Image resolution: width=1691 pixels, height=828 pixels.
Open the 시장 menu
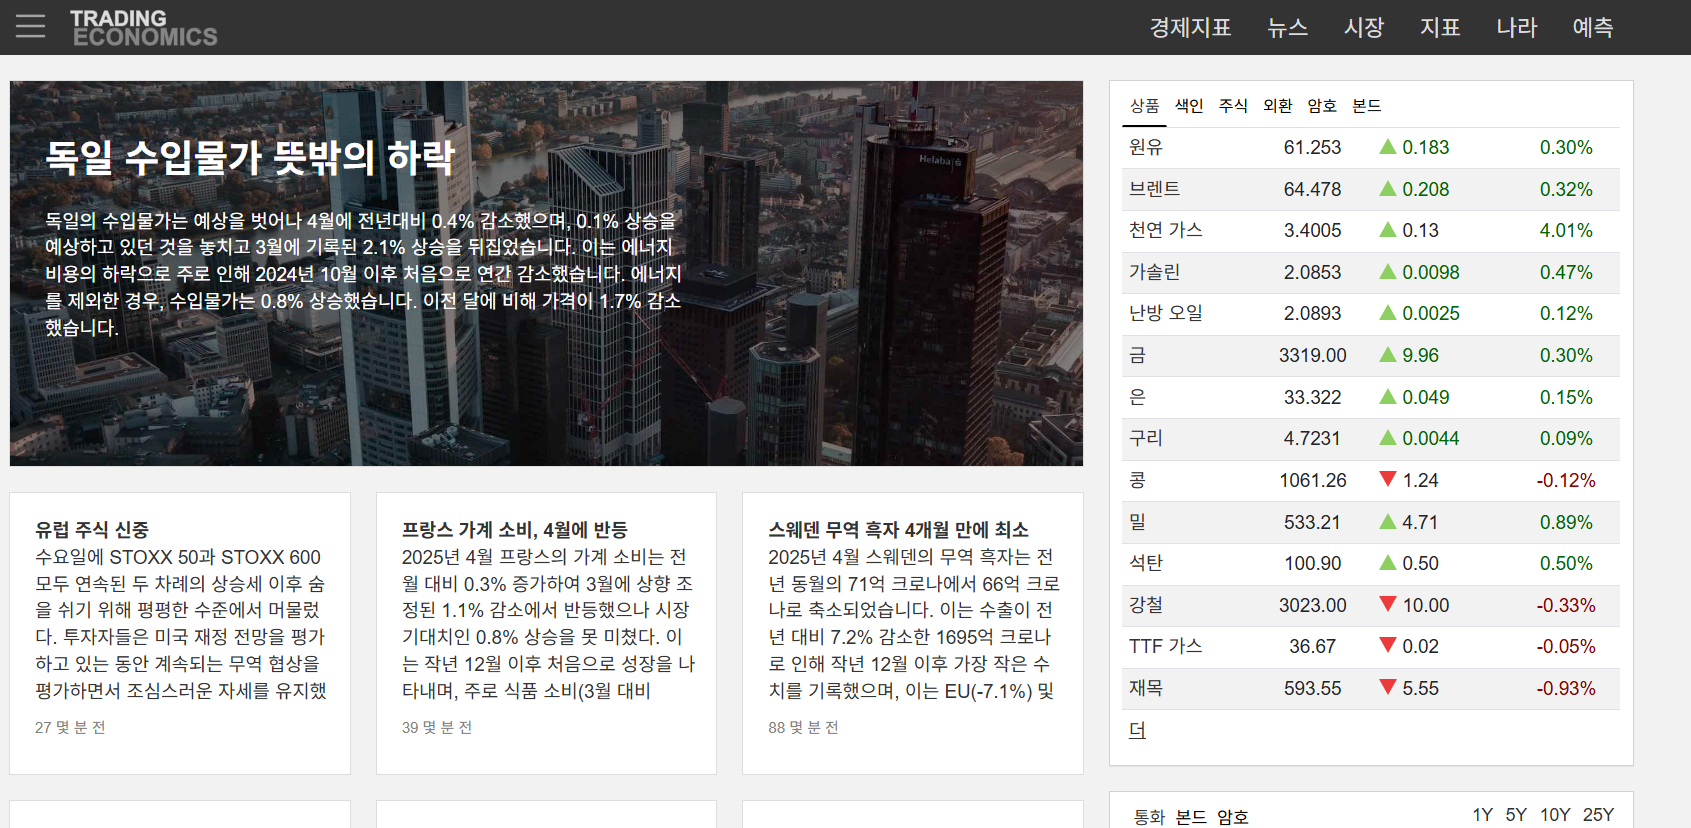(1364, 27)
